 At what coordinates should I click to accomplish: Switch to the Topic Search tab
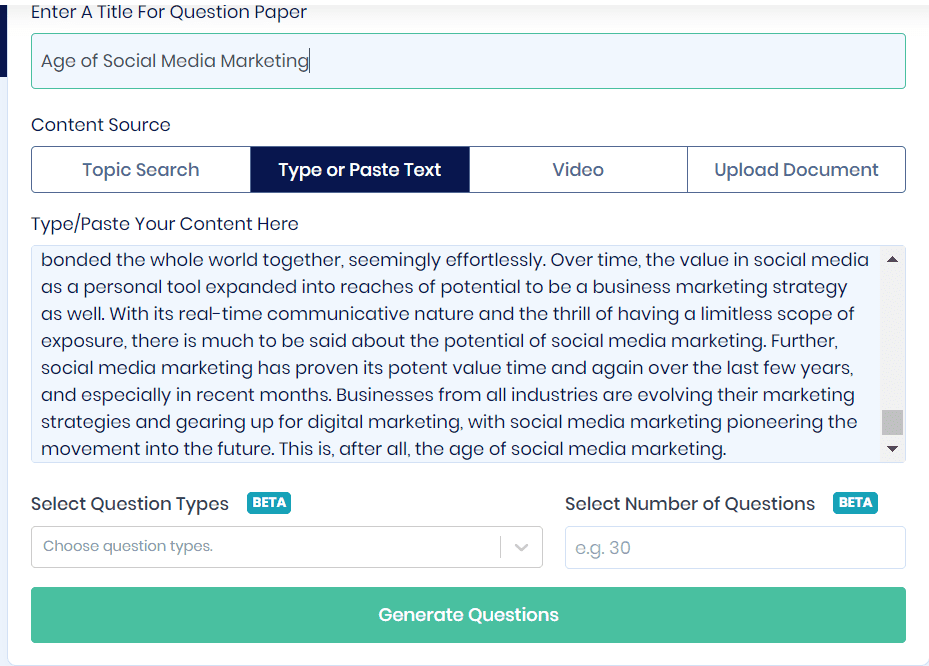pyautogui.click(x=141, y=170)
